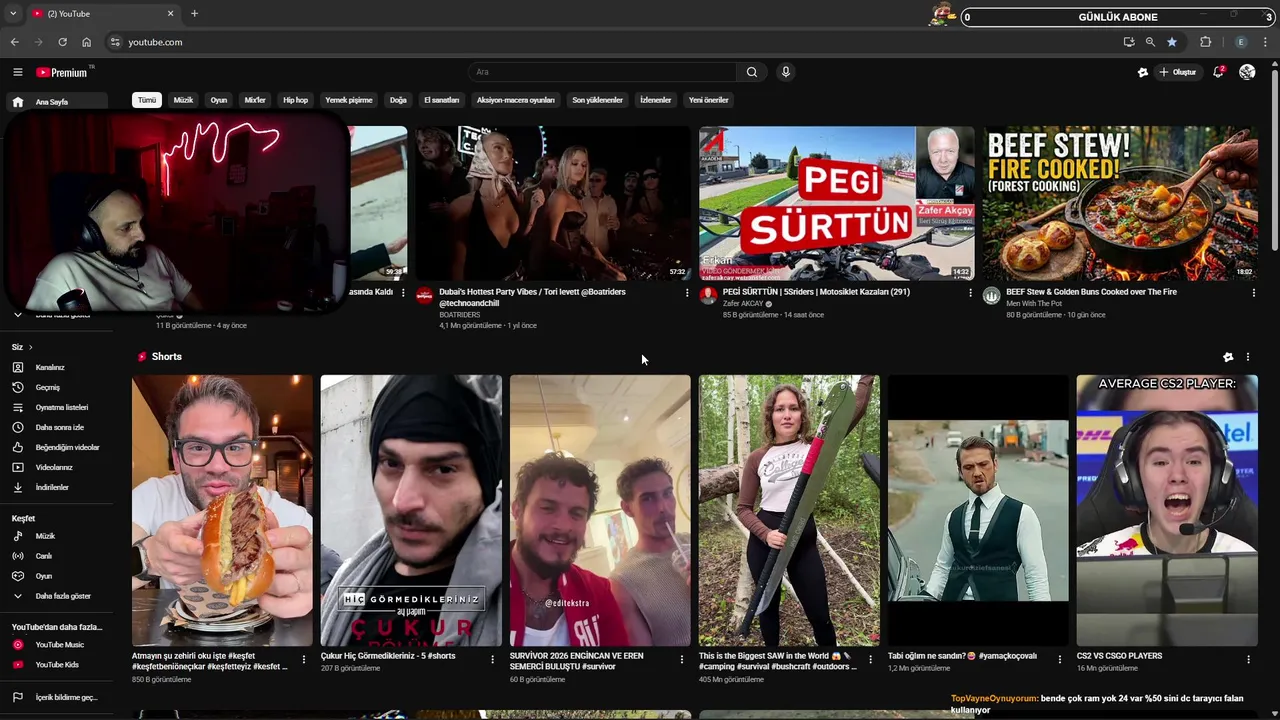Click the Chrome reload page icon
Image resolution: width=1280 pixels, height=720 pixels.
(62, 42)
